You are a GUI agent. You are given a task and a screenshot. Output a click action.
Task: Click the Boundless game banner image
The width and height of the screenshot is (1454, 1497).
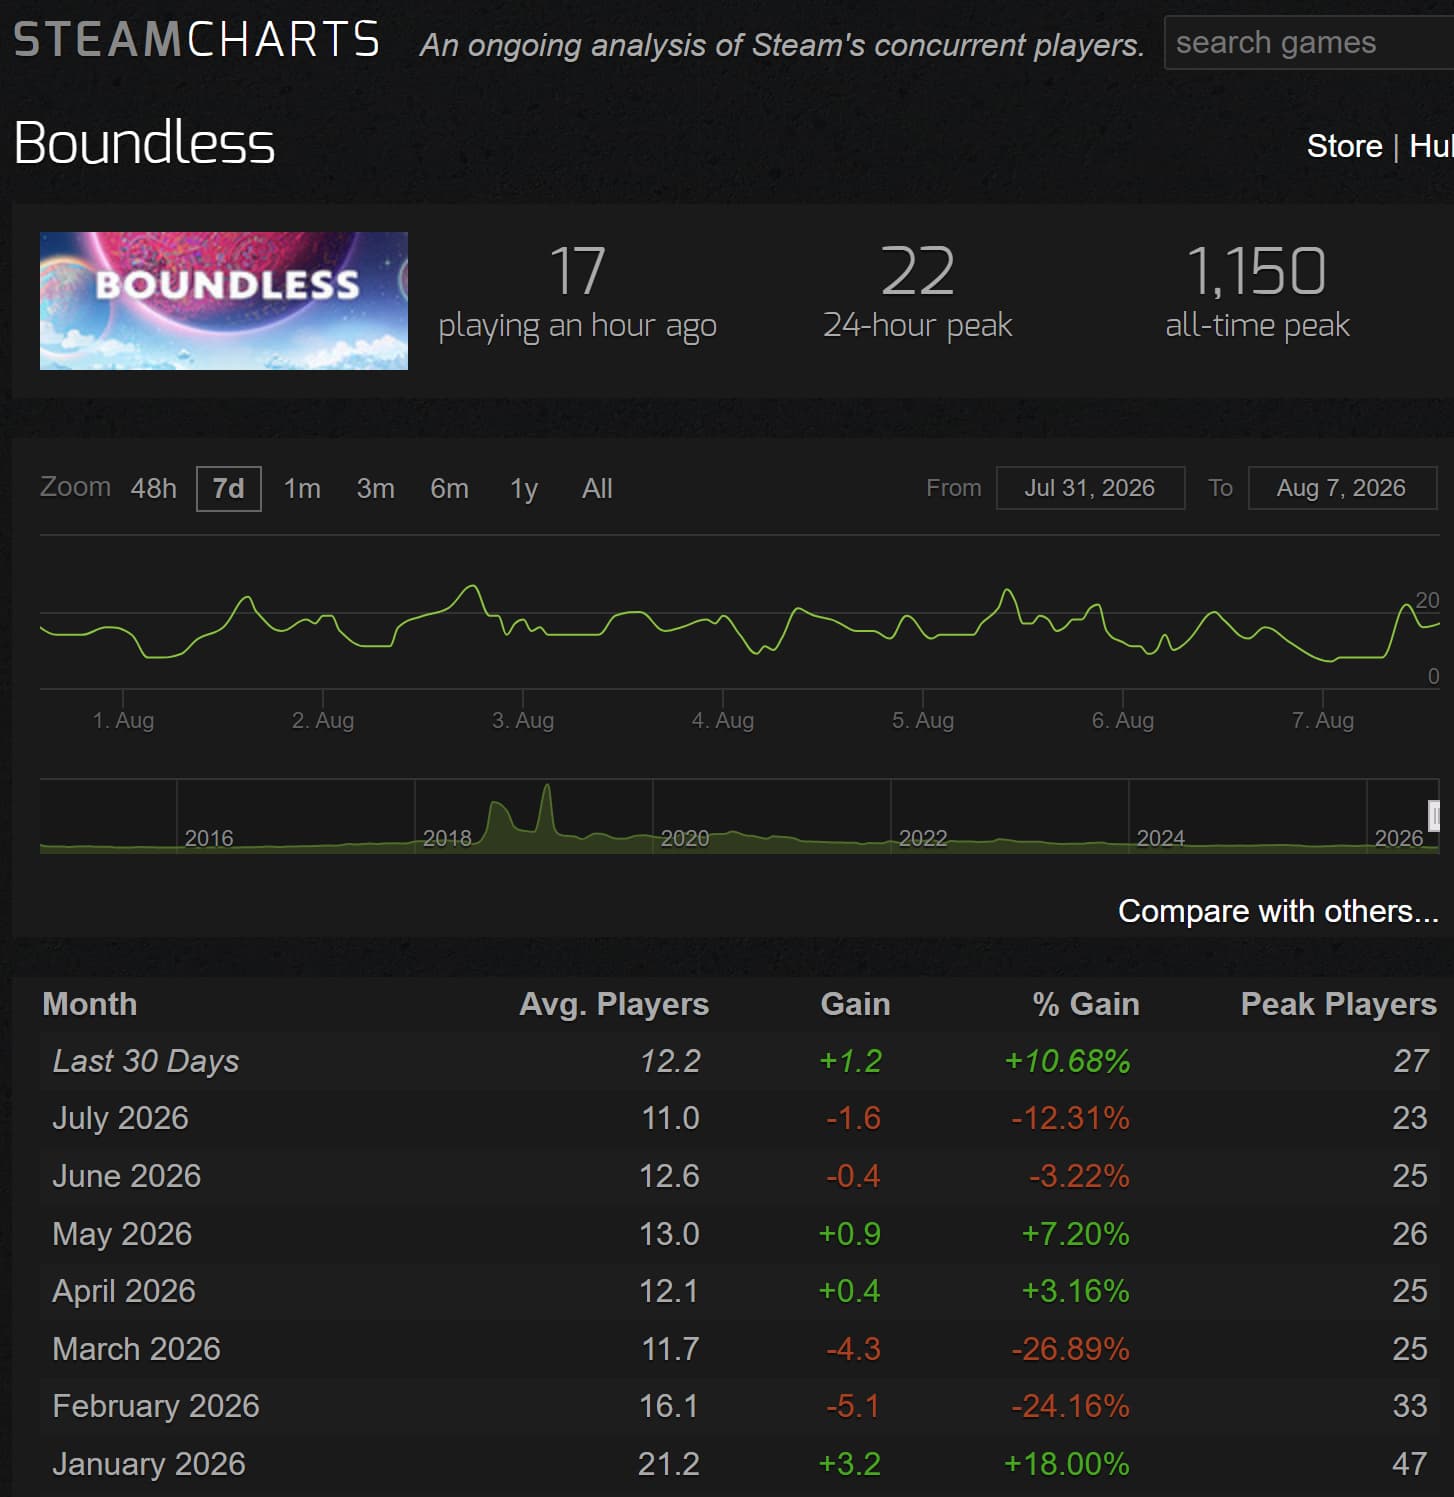pos(224,301)
